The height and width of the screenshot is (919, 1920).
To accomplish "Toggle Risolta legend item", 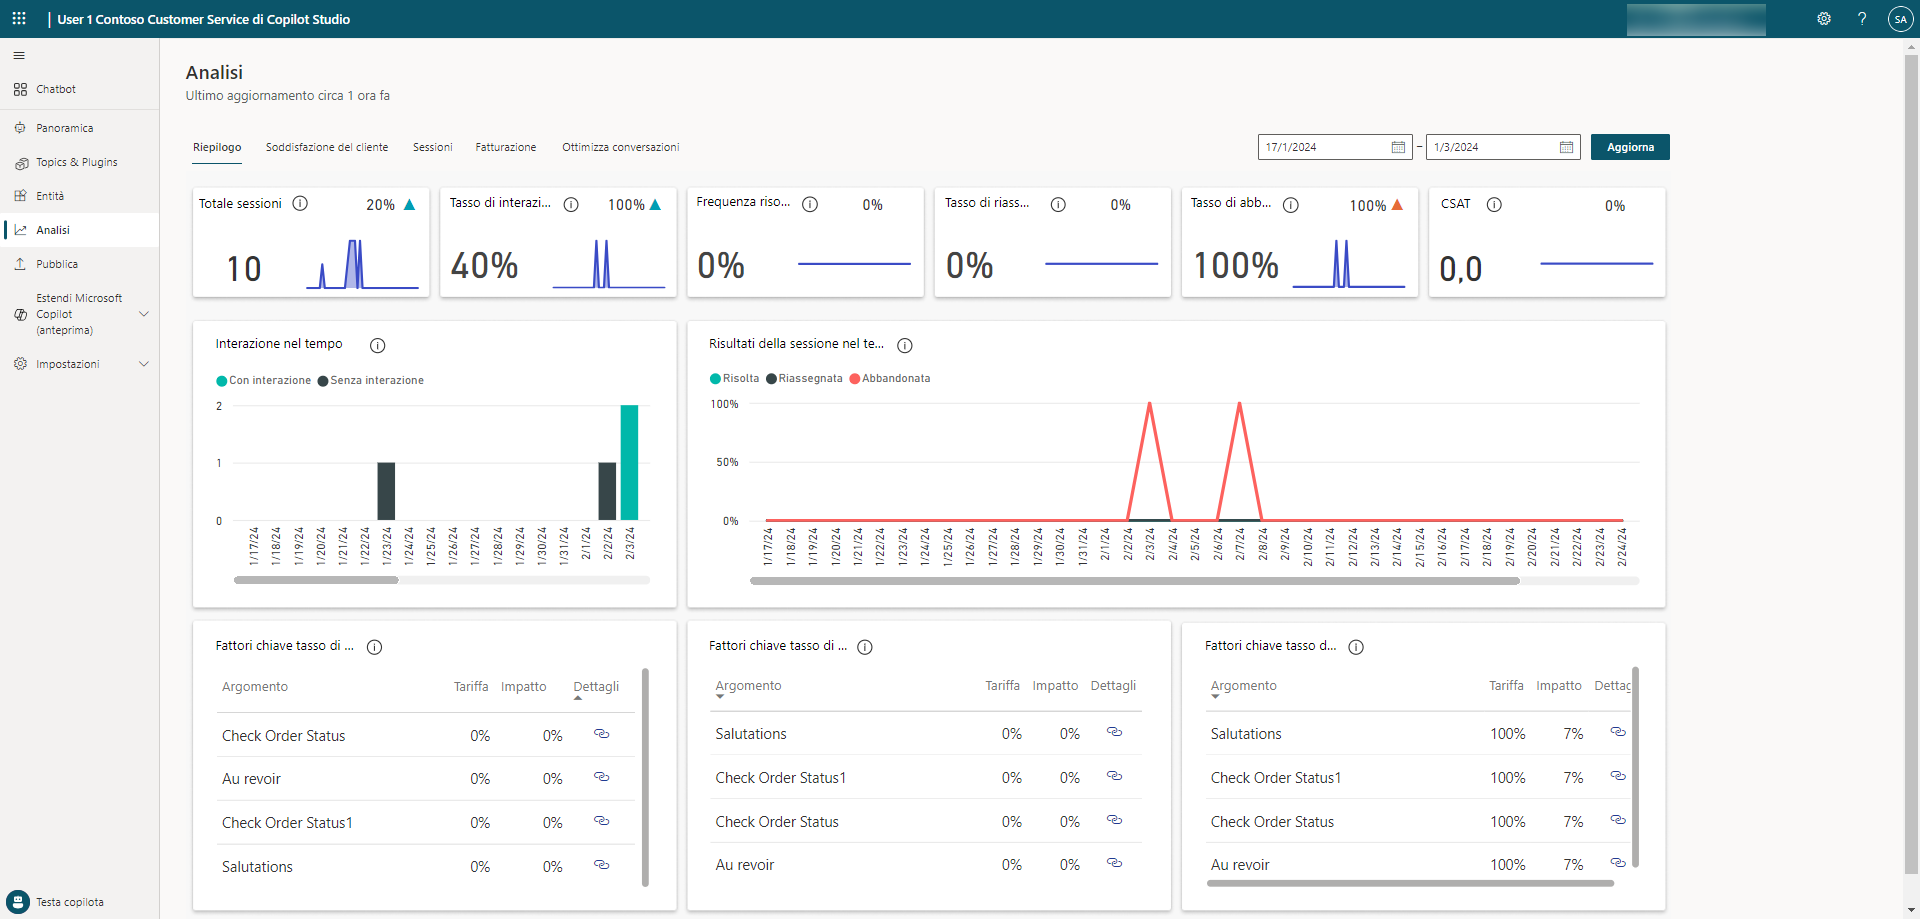I will 735,378.
